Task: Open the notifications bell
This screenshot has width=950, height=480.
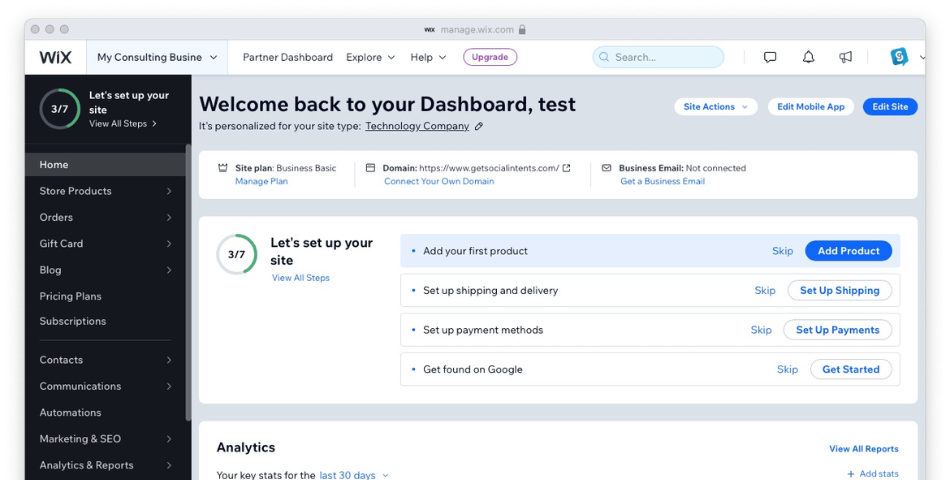Action: pyautogui.click(x=808, y=57)
